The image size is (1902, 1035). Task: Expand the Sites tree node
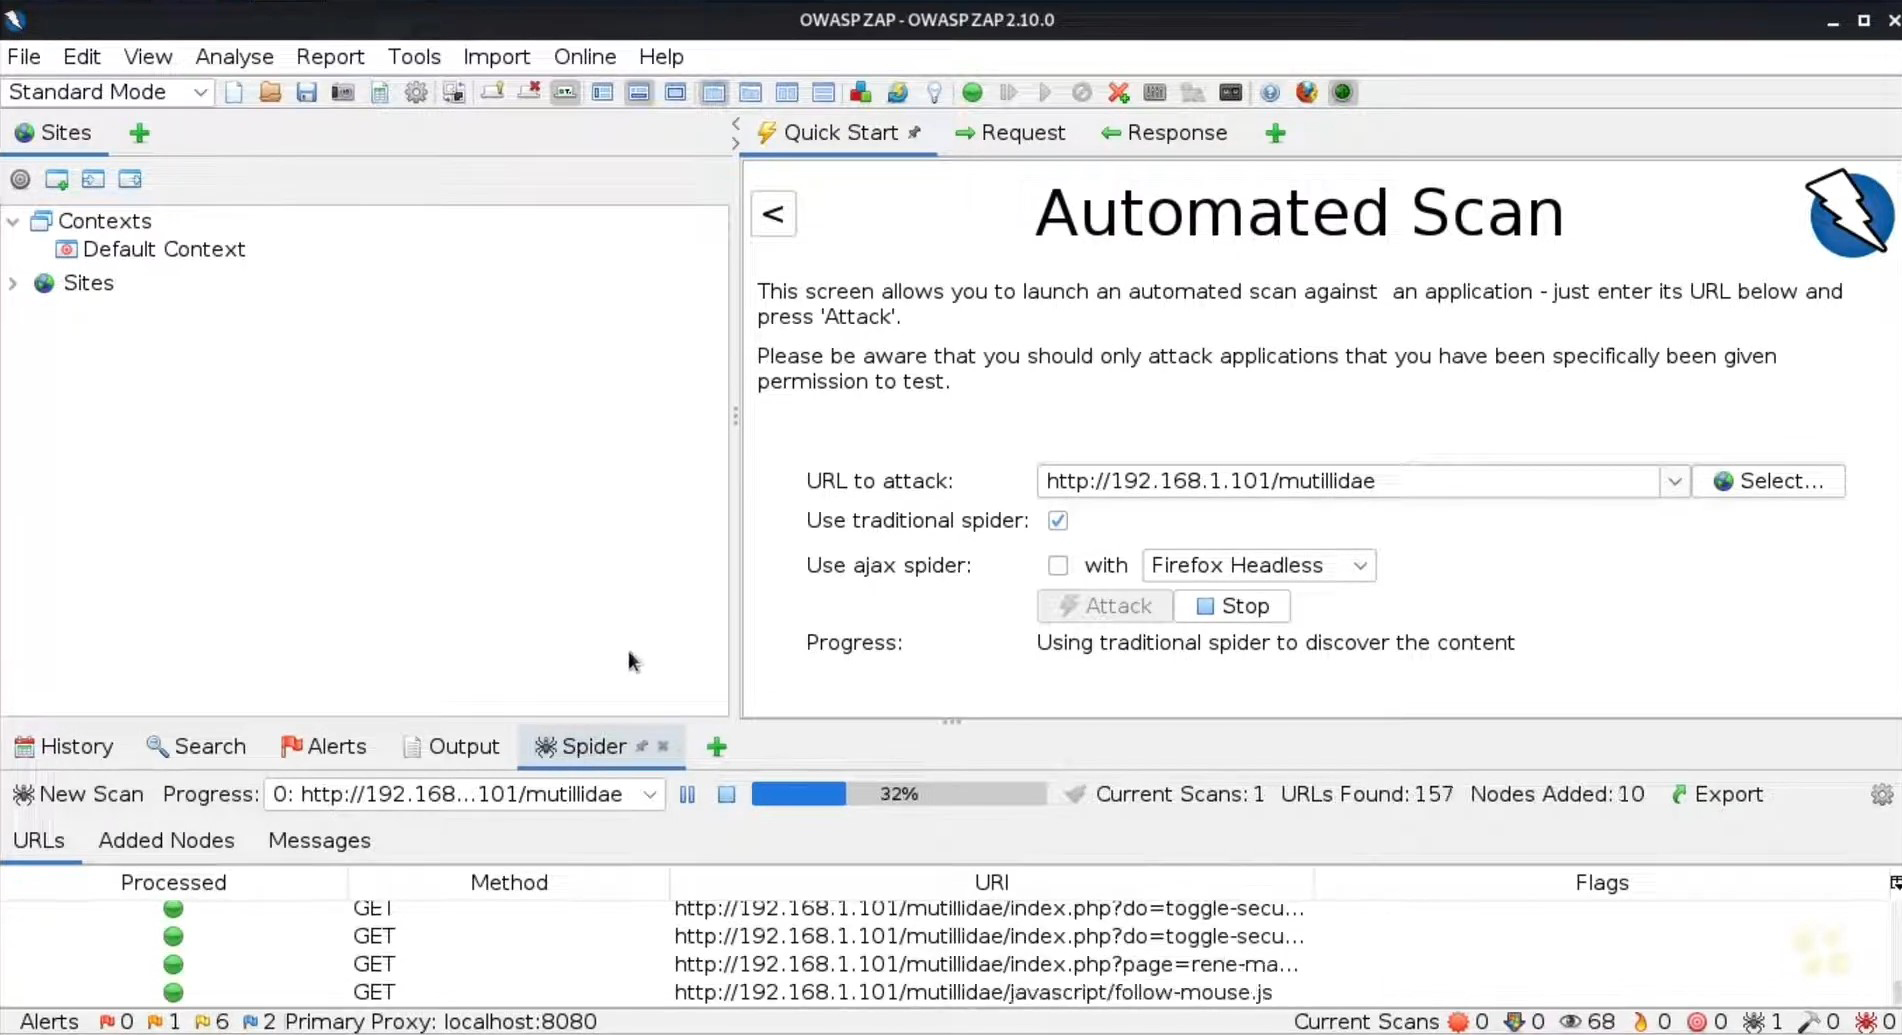coord(13,284)
